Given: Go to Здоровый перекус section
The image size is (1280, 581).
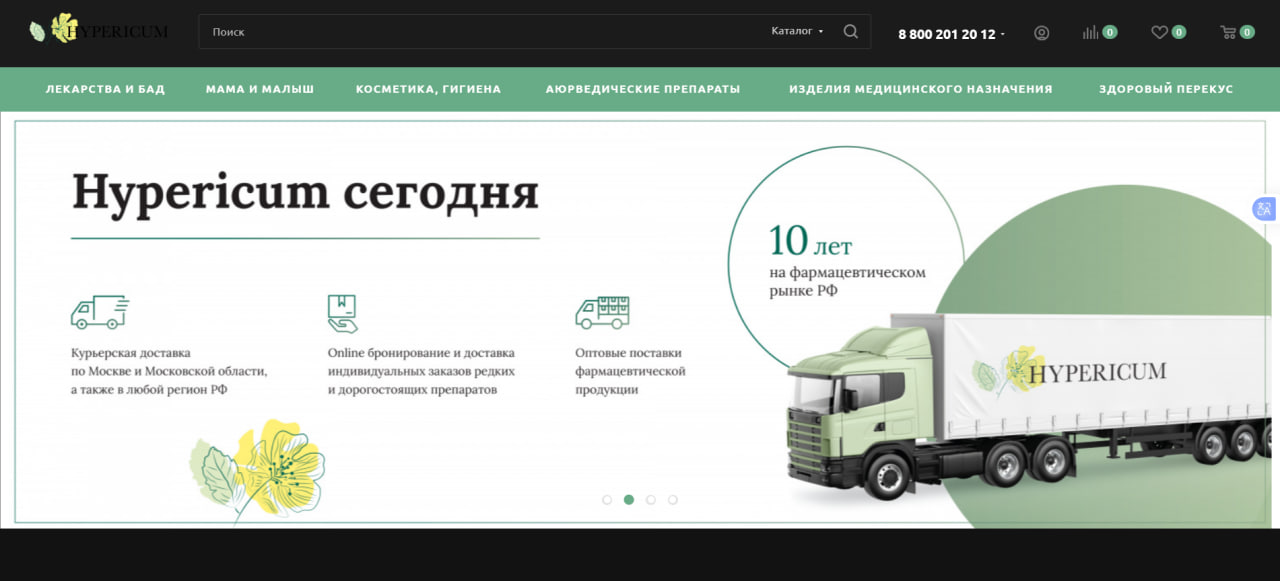Looking at the screenshot, I should coord(1165,89).
